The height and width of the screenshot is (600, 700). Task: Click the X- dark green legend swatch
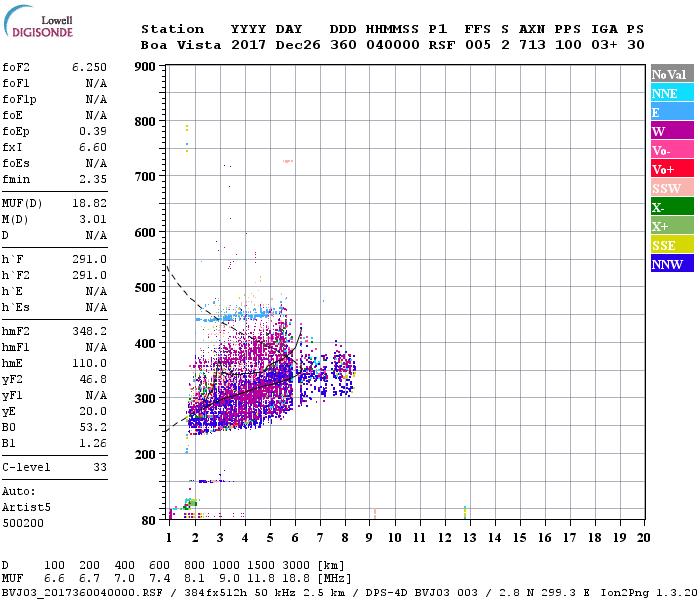pos(671,207)
